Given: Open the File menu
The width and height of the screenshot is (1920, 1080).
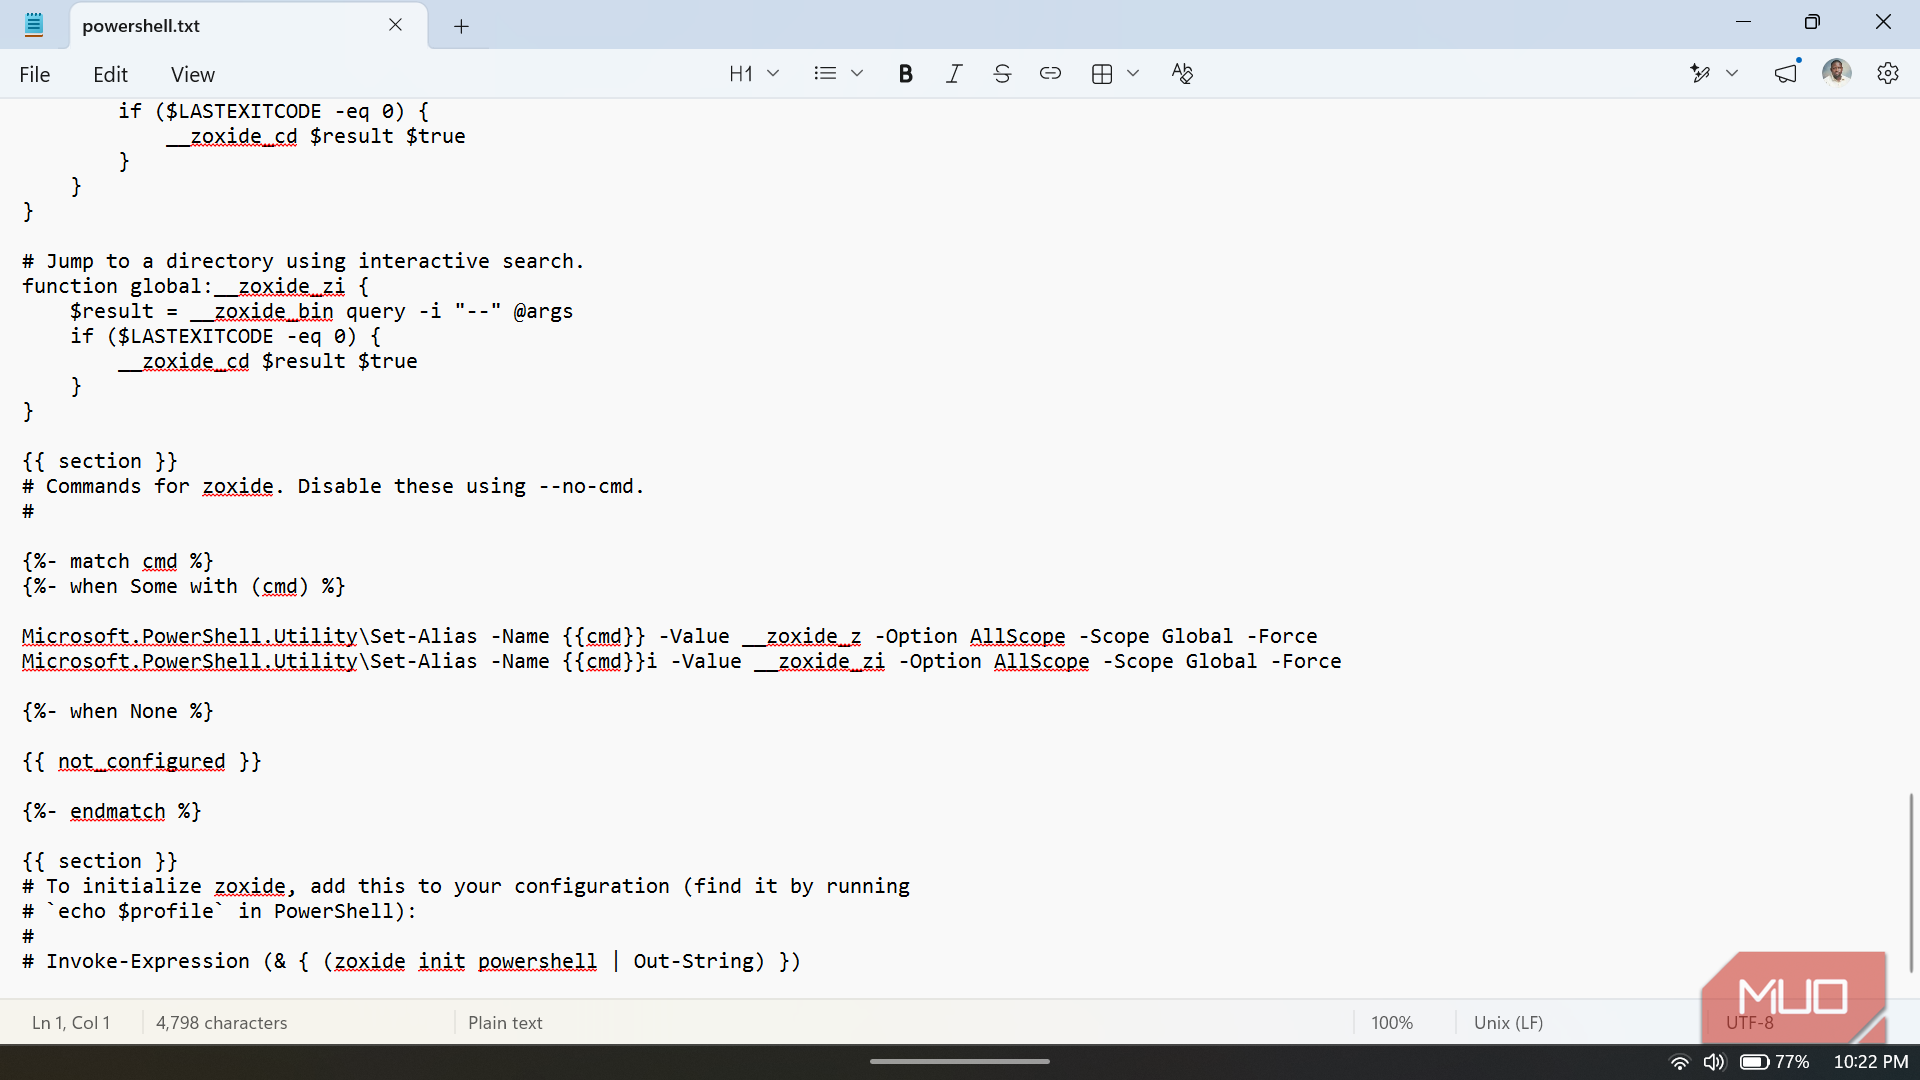Looking at the screenshot, I should click(x=35, y=74).
